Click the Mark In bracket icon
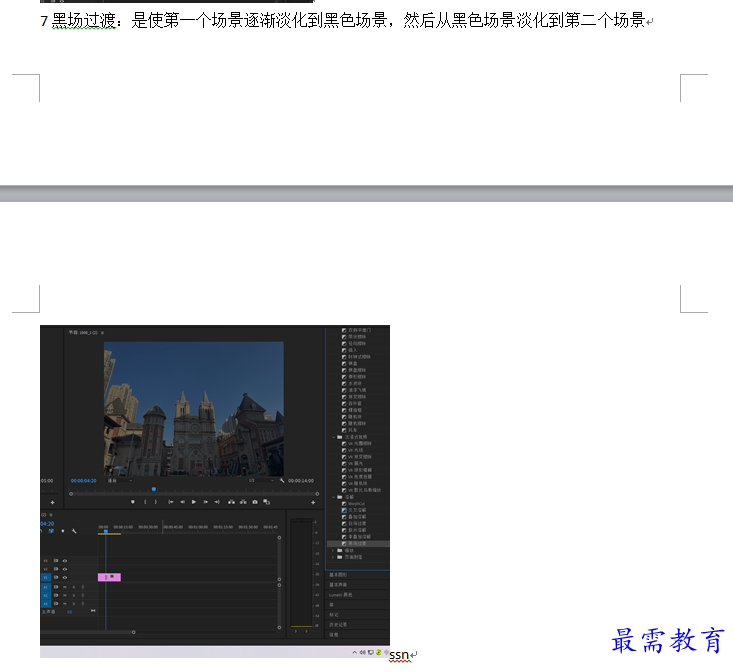Viewport: 733px width, 672px height. tap(145, 502)
